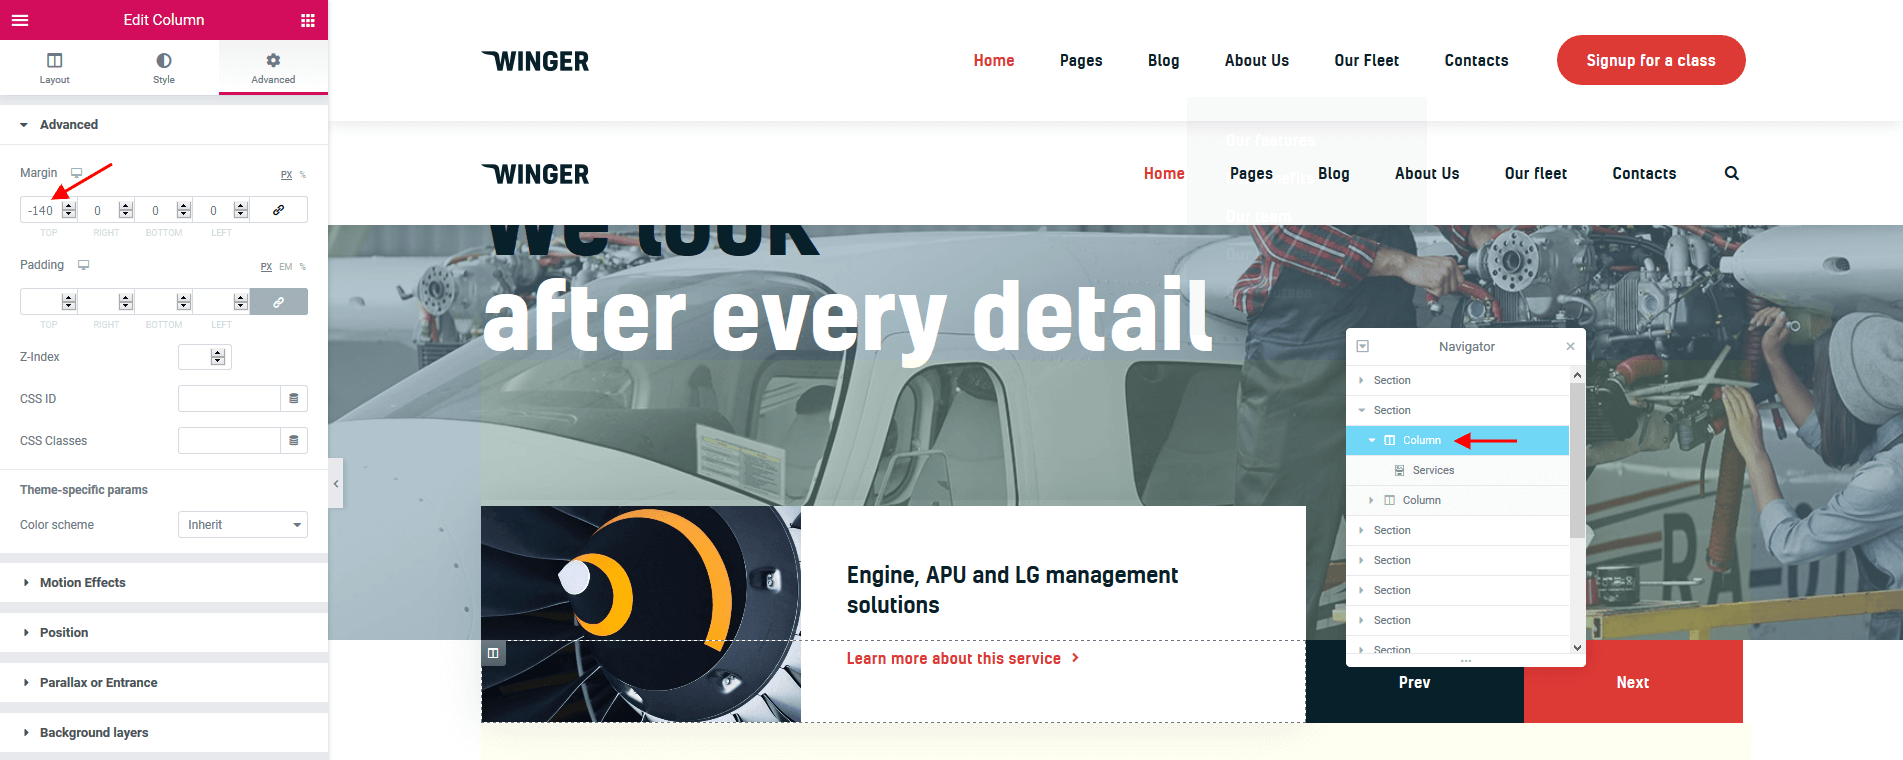Screen dimensions: 1903x760
Task: Expand the collapsed Column in Navigator
Action: pos(1371,500)
